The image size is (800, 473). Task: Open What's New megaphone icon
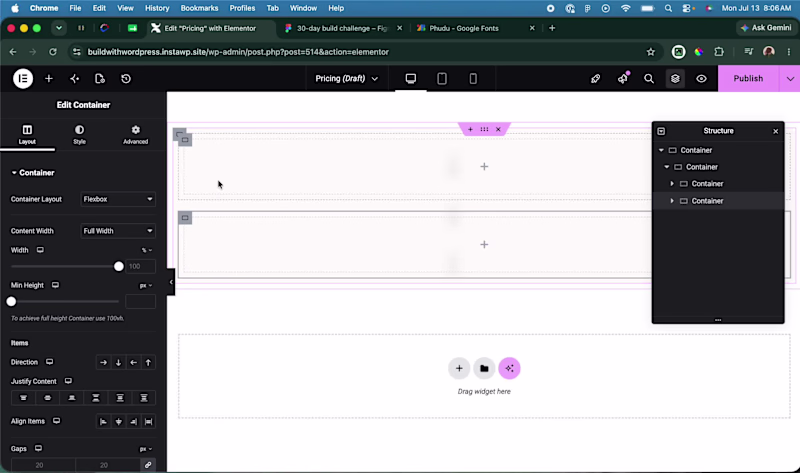[x=623, y=78]
